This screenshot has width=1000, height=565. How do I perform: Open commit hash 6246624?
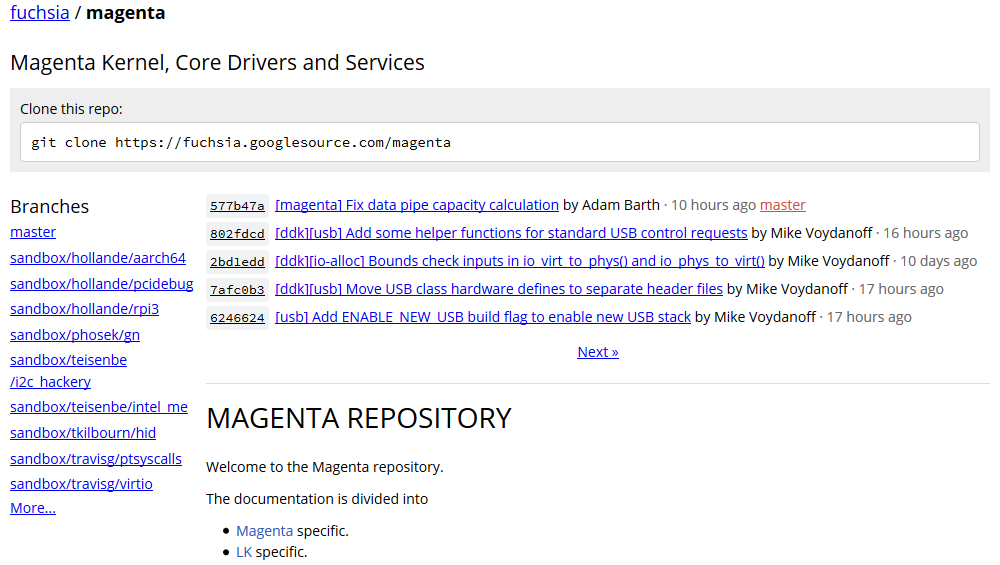point(237,318)
